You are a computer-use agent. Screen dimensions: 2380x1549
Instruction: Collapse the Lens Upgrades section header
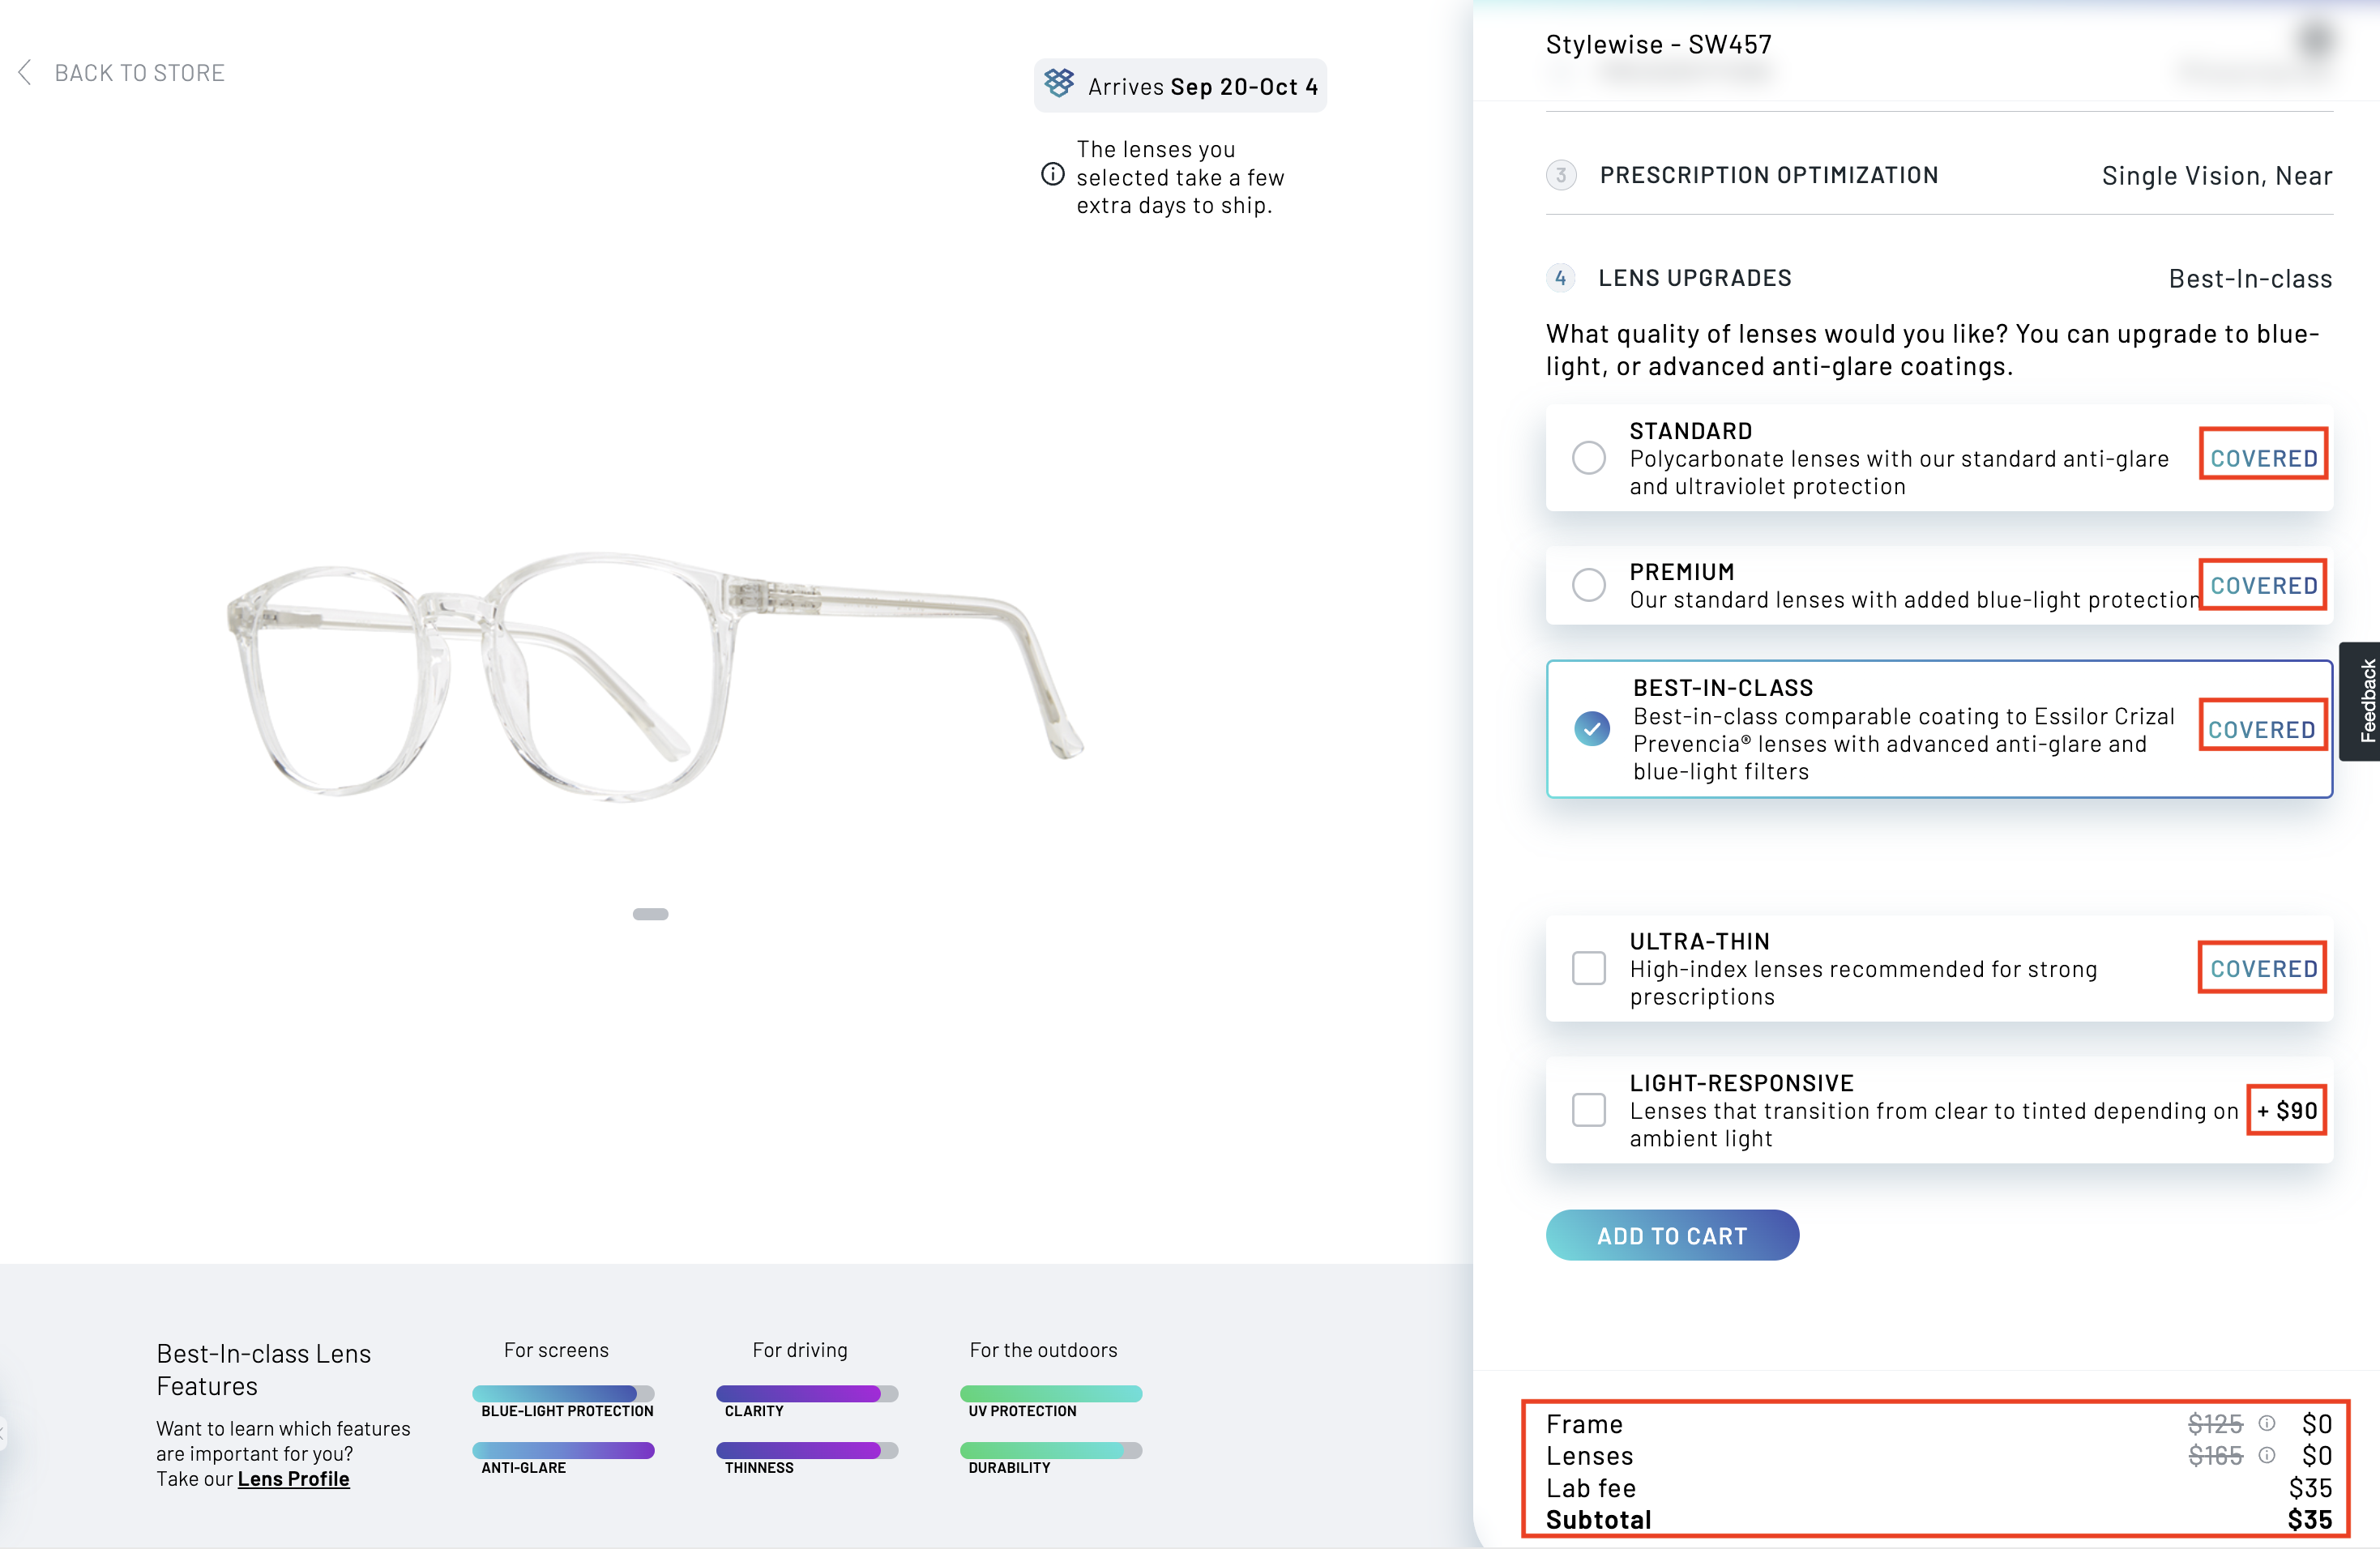tap(1694, 278)
